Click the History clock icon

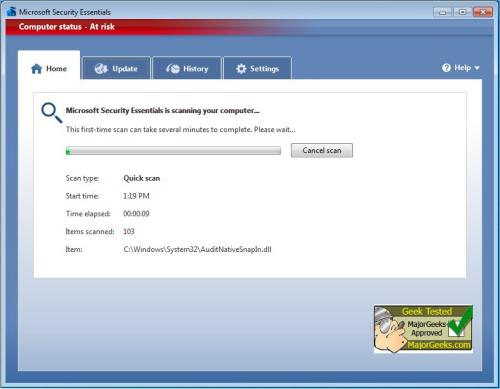(x=173, y=69)
